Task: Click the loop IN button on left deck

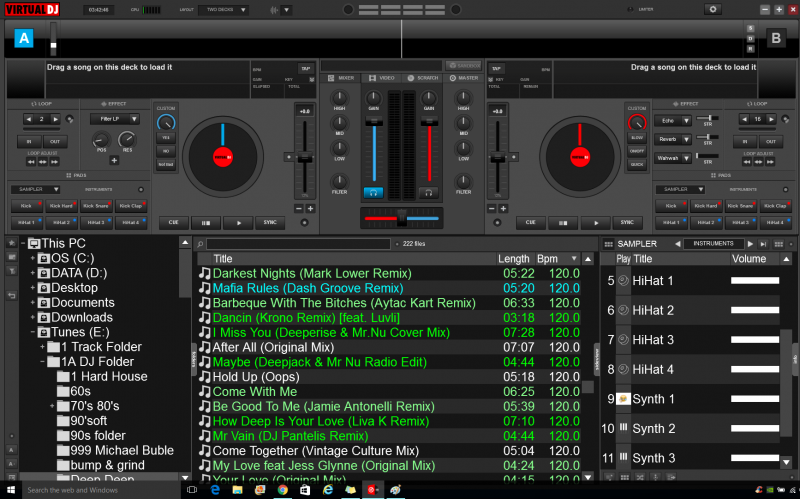Action: point(30,142)
